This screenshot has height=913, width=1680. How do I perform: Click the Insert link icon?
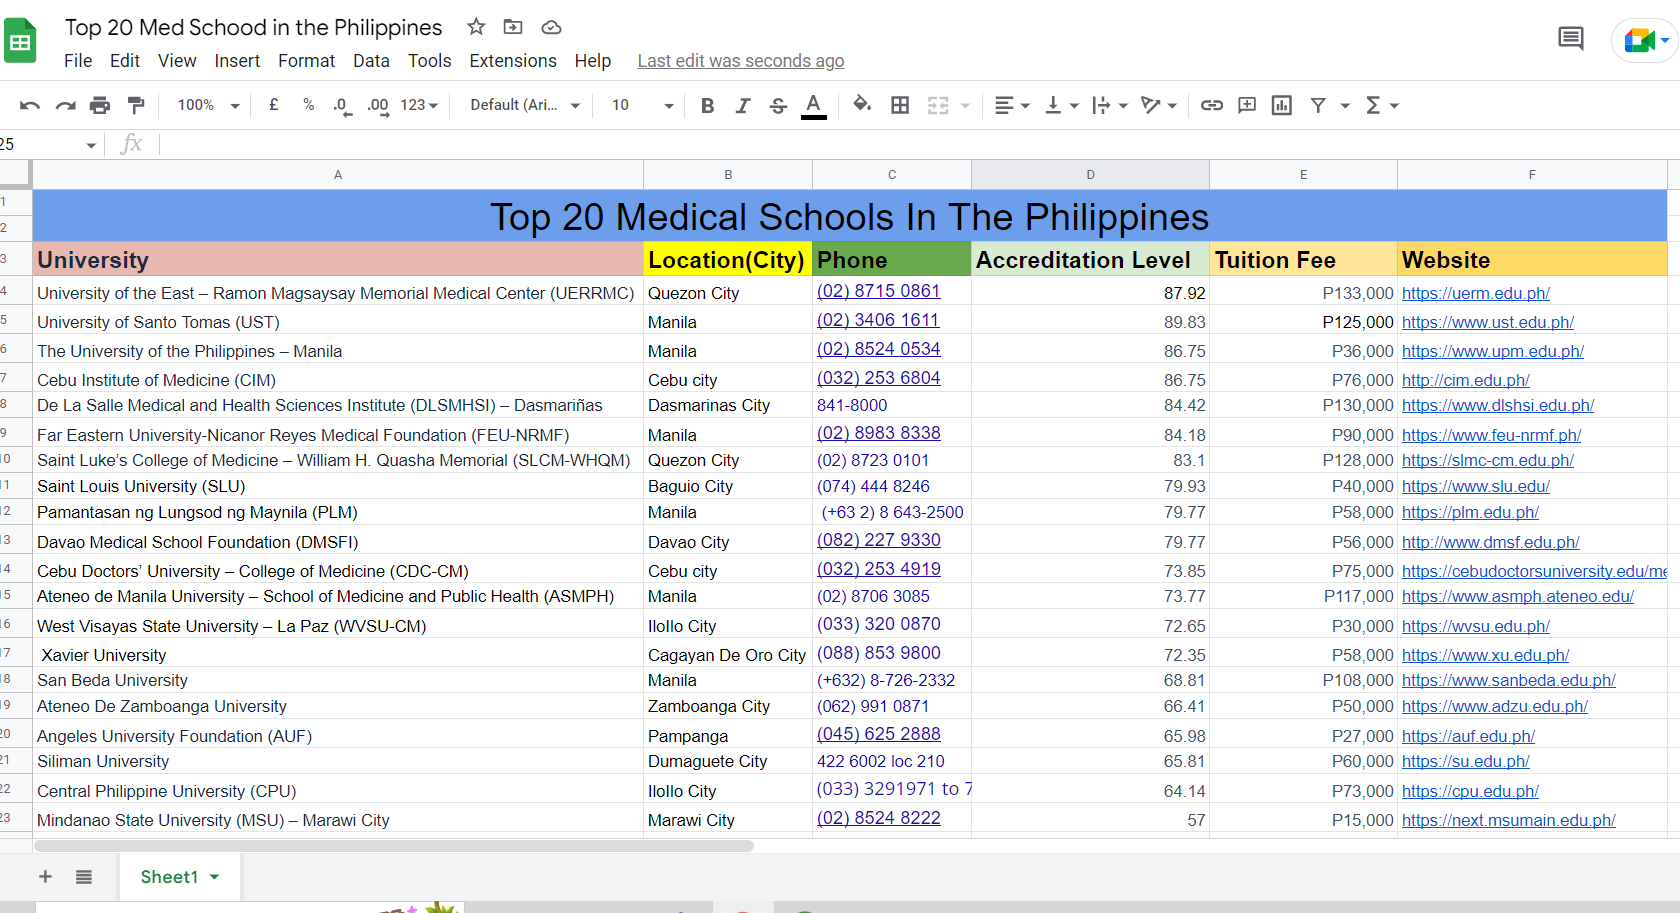pyautogui.click(x=1212, y=105)
